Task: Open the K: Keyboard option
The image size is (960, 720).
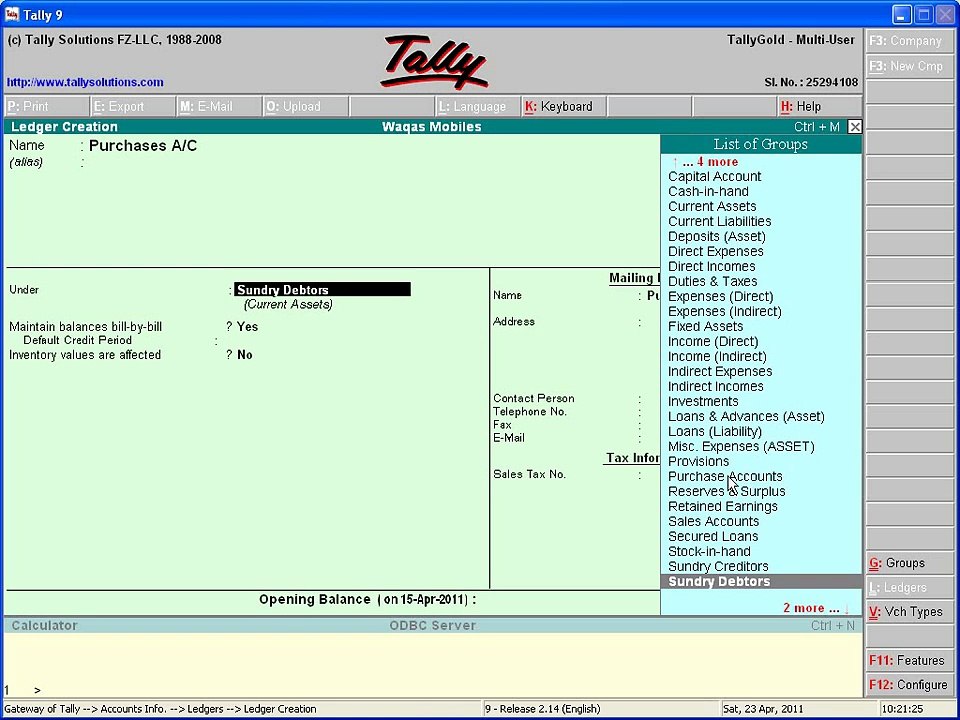Action: point(563,107)
